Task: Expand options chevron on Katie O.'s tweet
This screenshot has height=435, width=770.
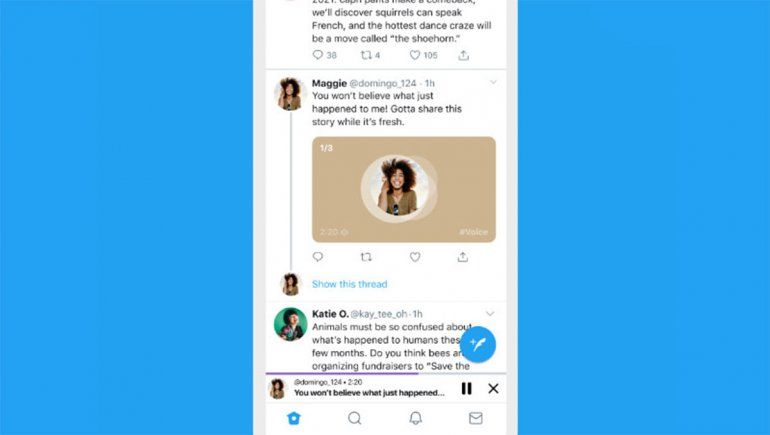Action: pos(490,313)
